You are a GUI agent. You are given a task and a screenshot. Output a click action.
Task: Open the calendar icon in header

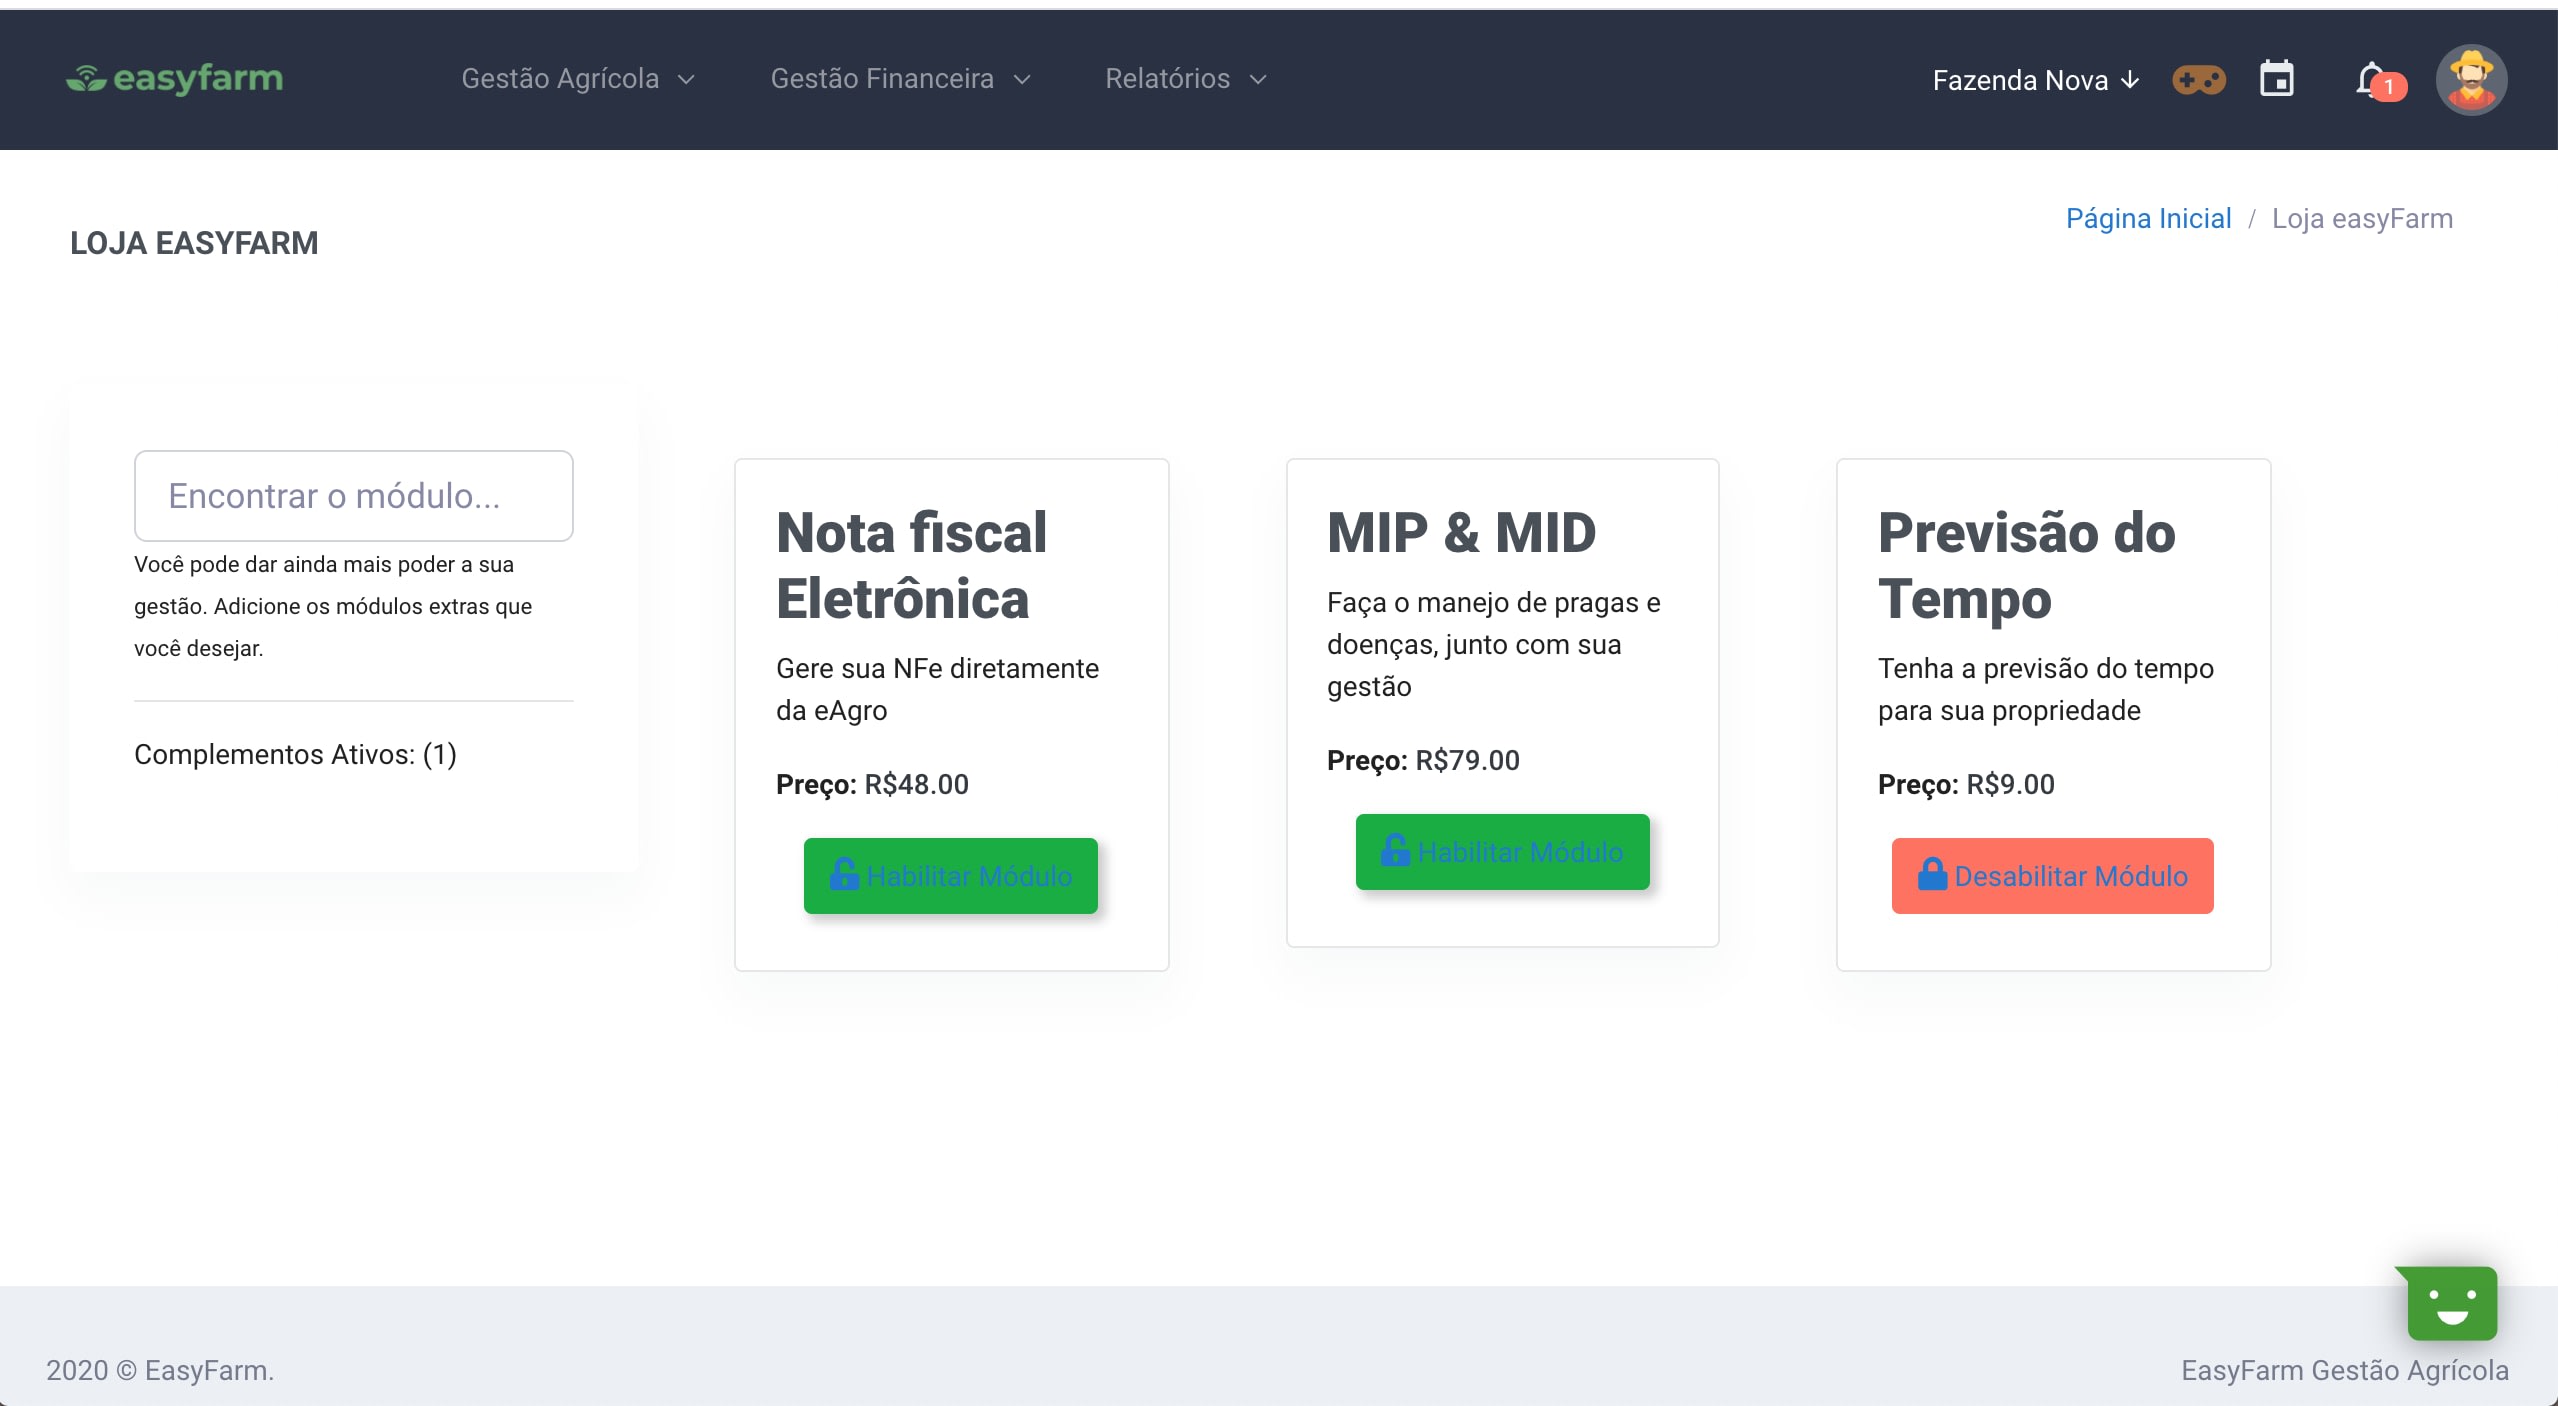coord(2277,79)
